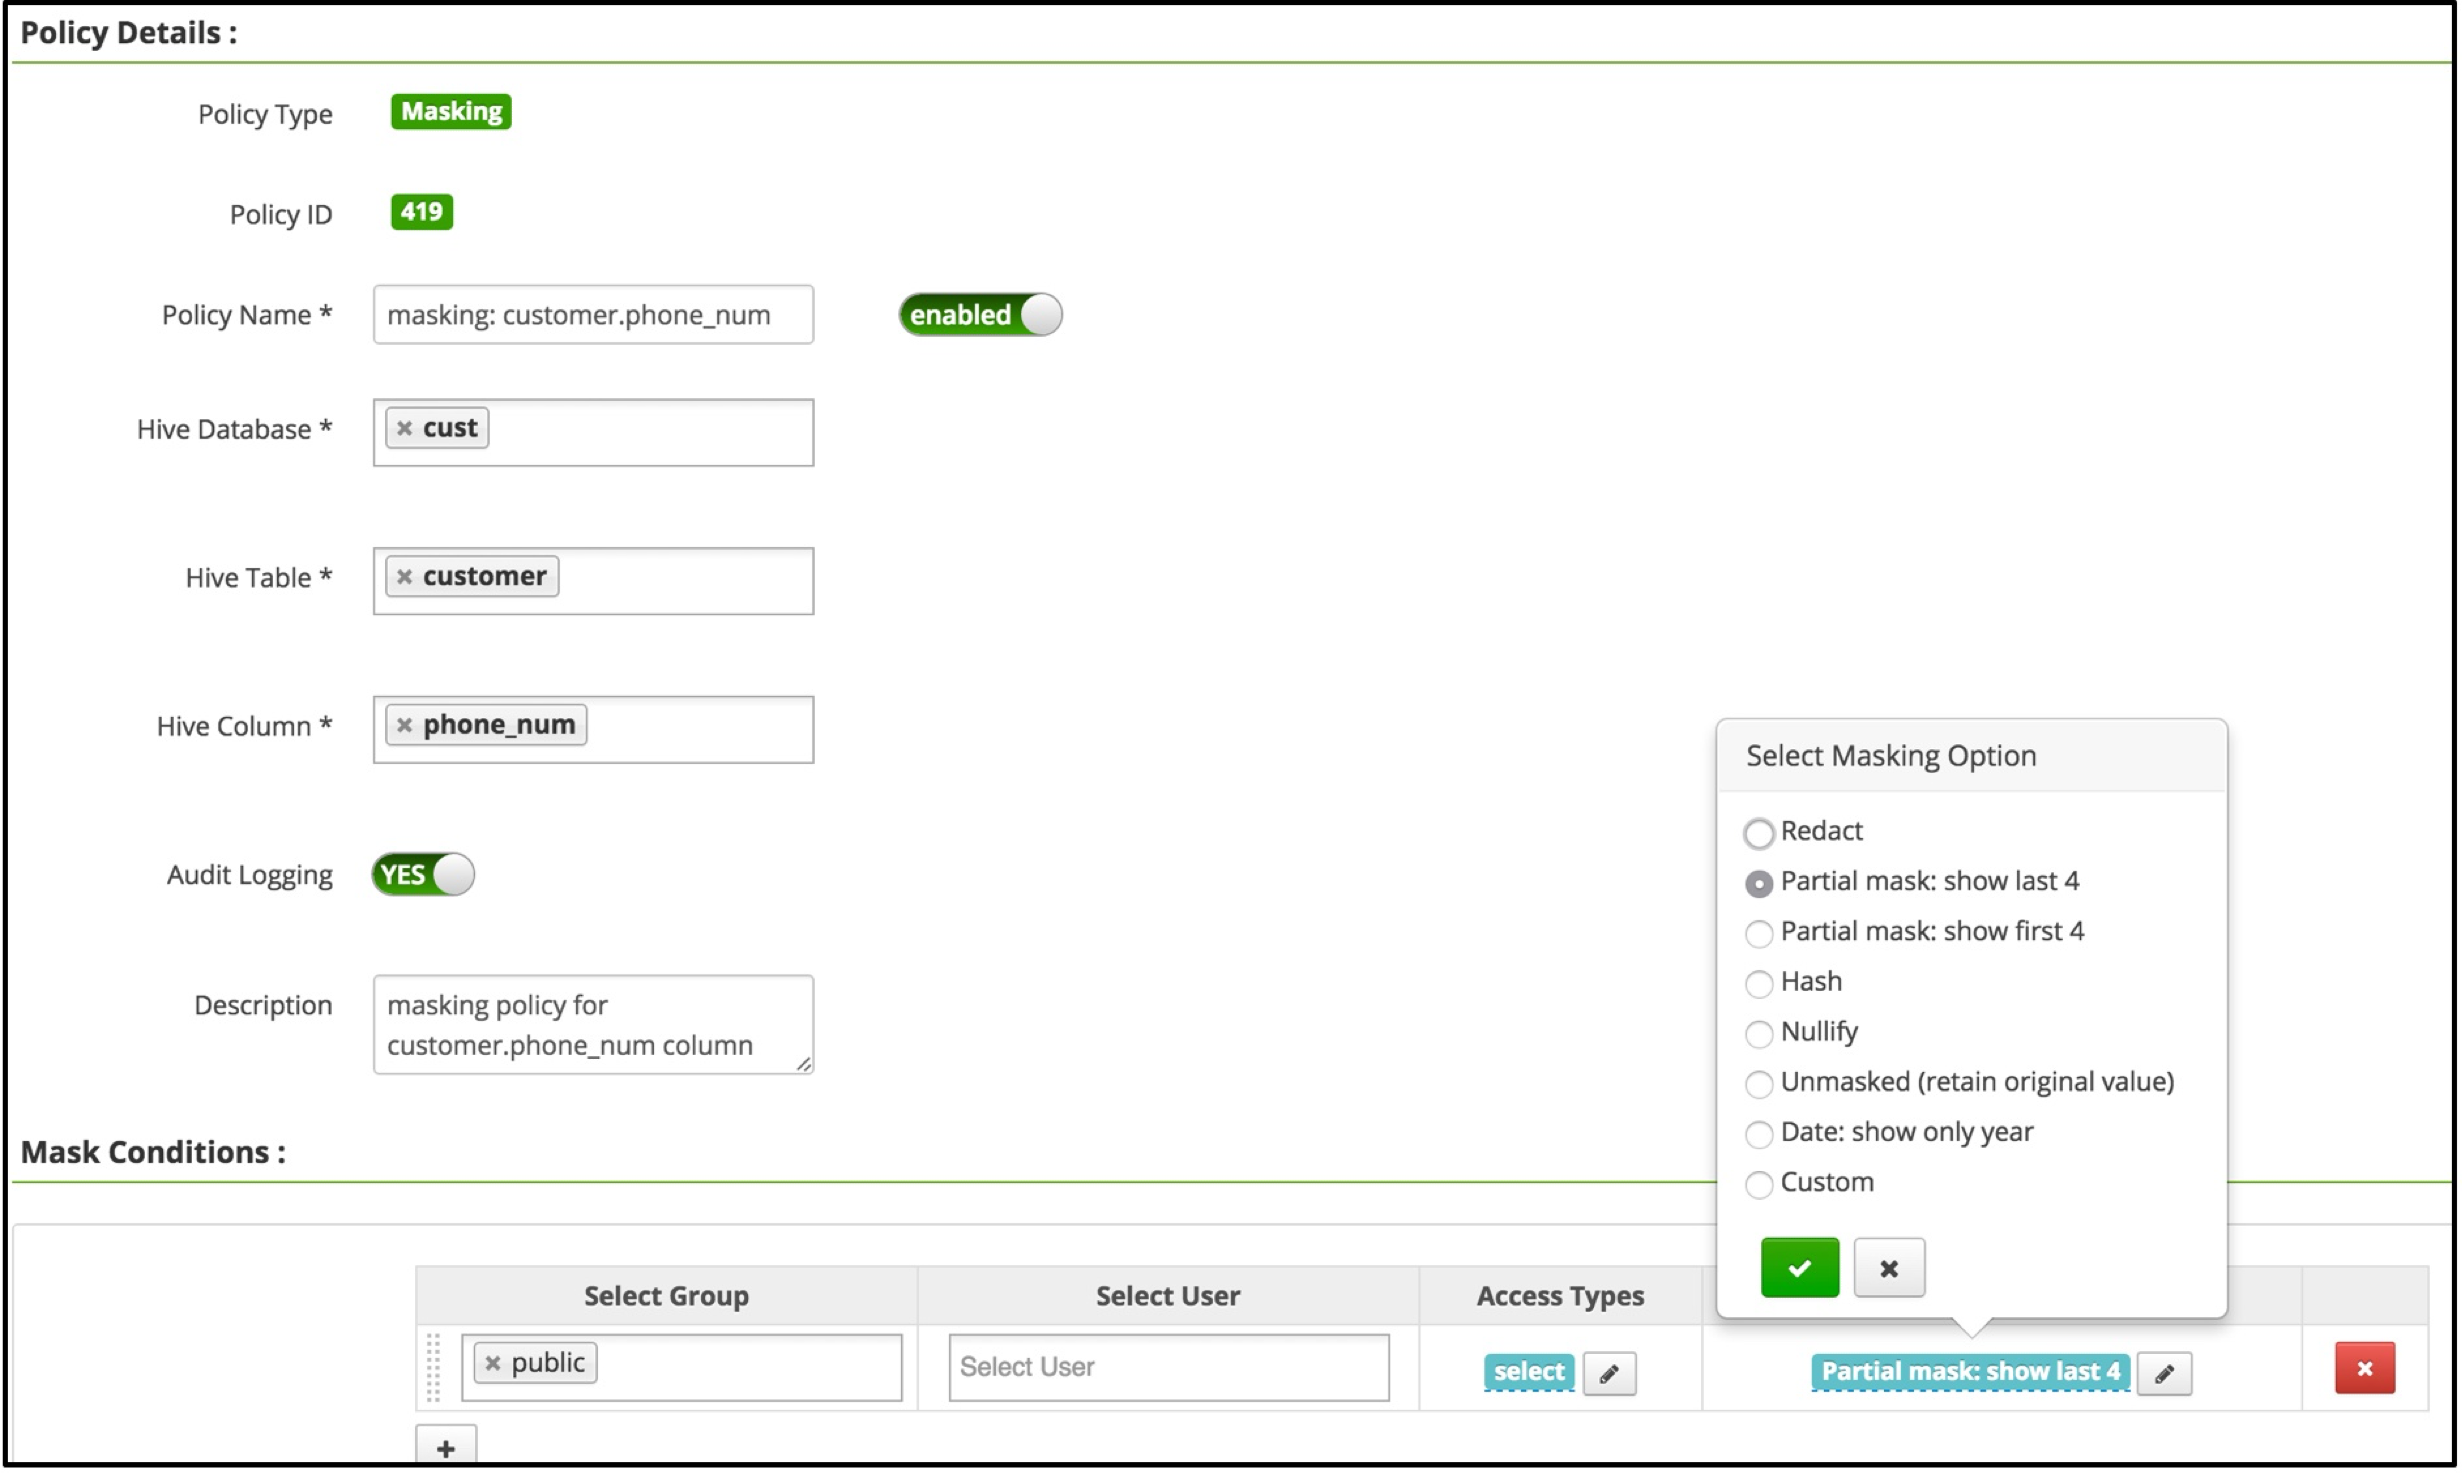Screen dimensions: 2462x1475
Task: Select Nullify masking option
Action: 1760,1034
